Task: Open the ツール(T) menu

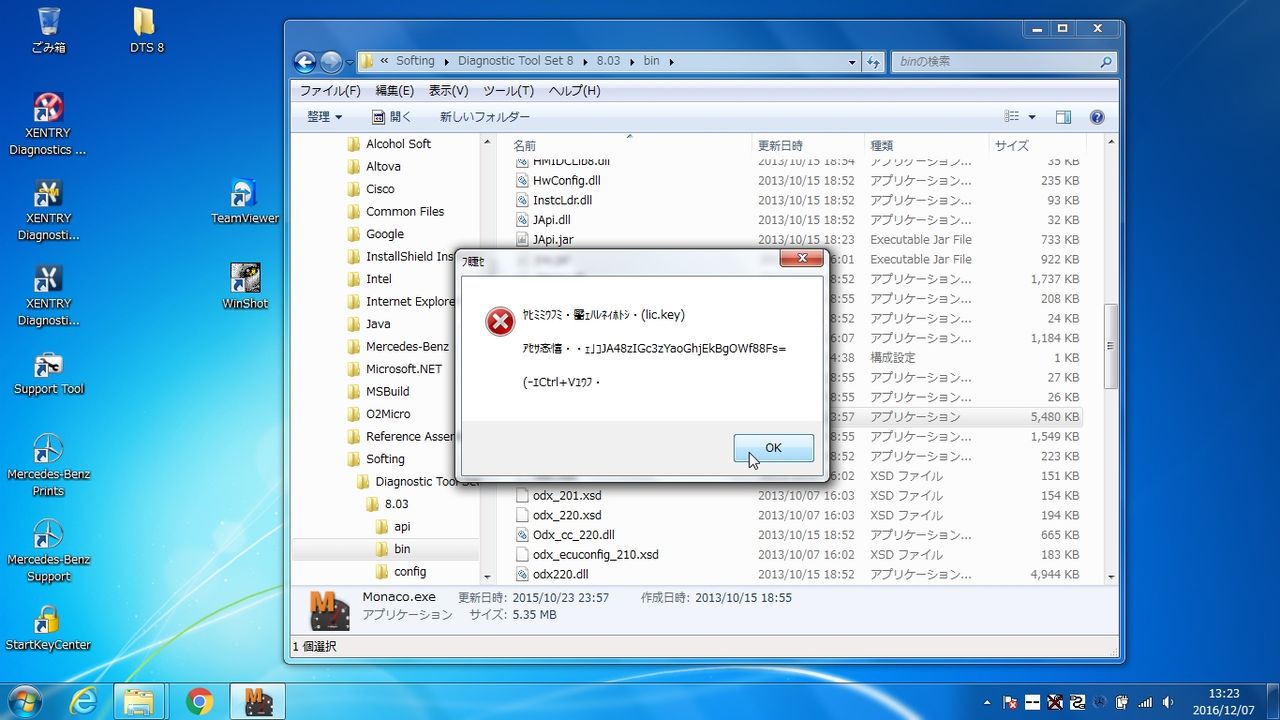Action: pyautogui.click(x=508, y=91)
